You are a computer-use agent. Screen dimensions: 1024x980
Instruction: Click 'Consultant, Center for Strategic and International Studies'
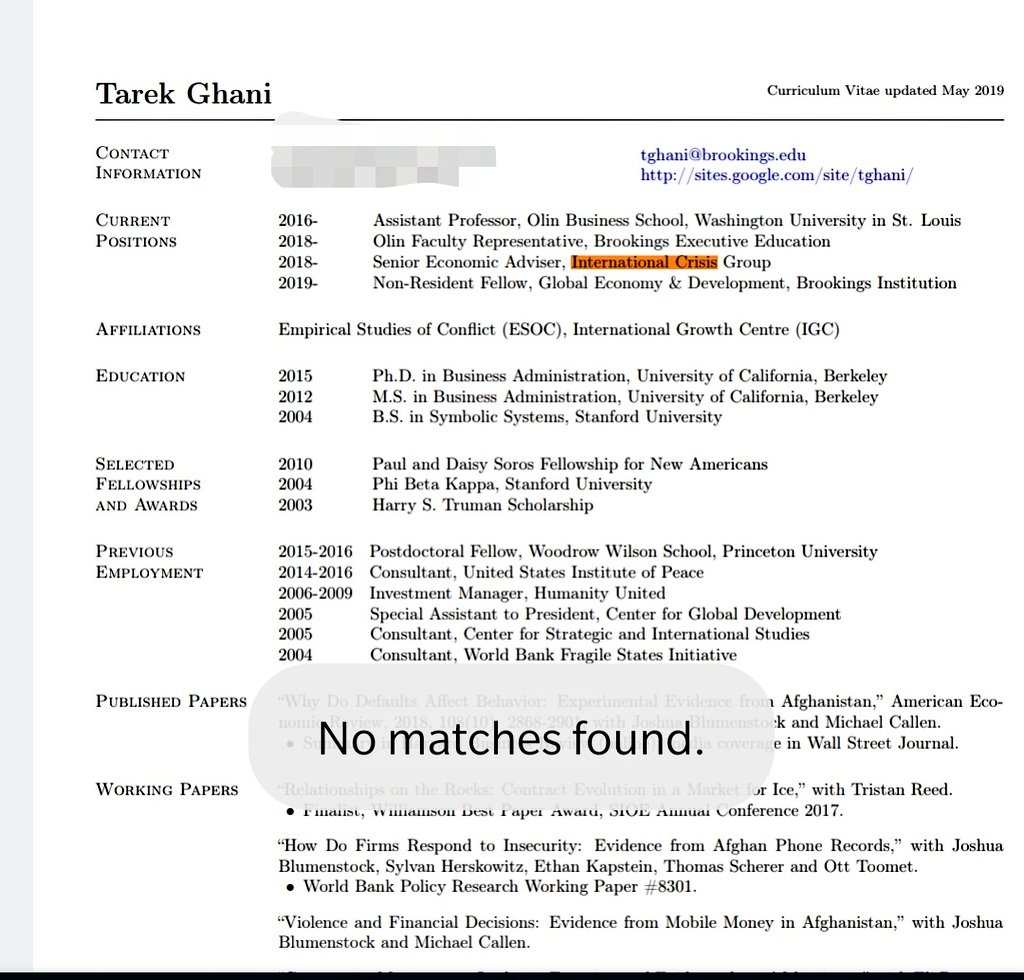click(x=590, y=634)
